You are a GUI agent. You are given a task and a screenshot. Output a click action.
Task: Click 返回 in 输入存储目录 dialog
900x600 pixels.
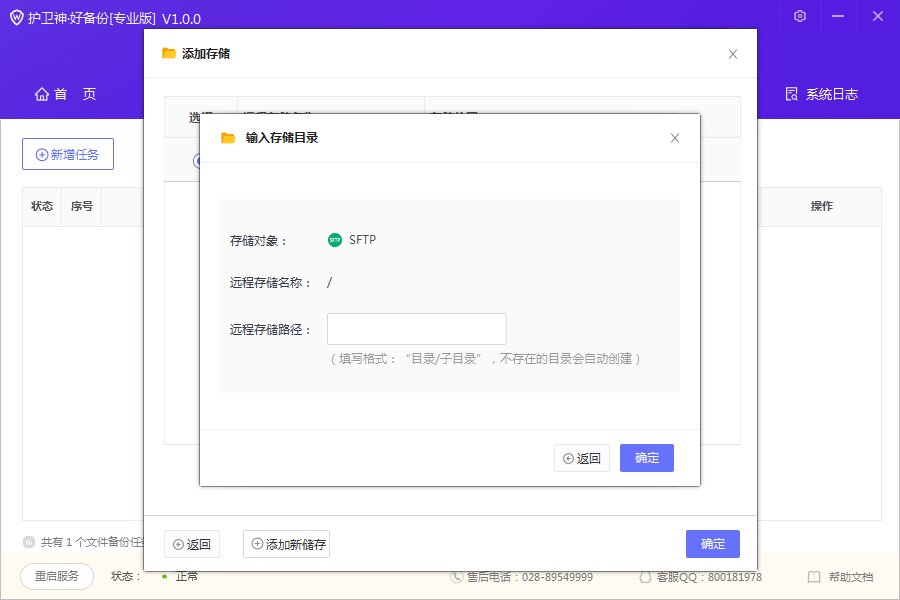tap(581, 458)
